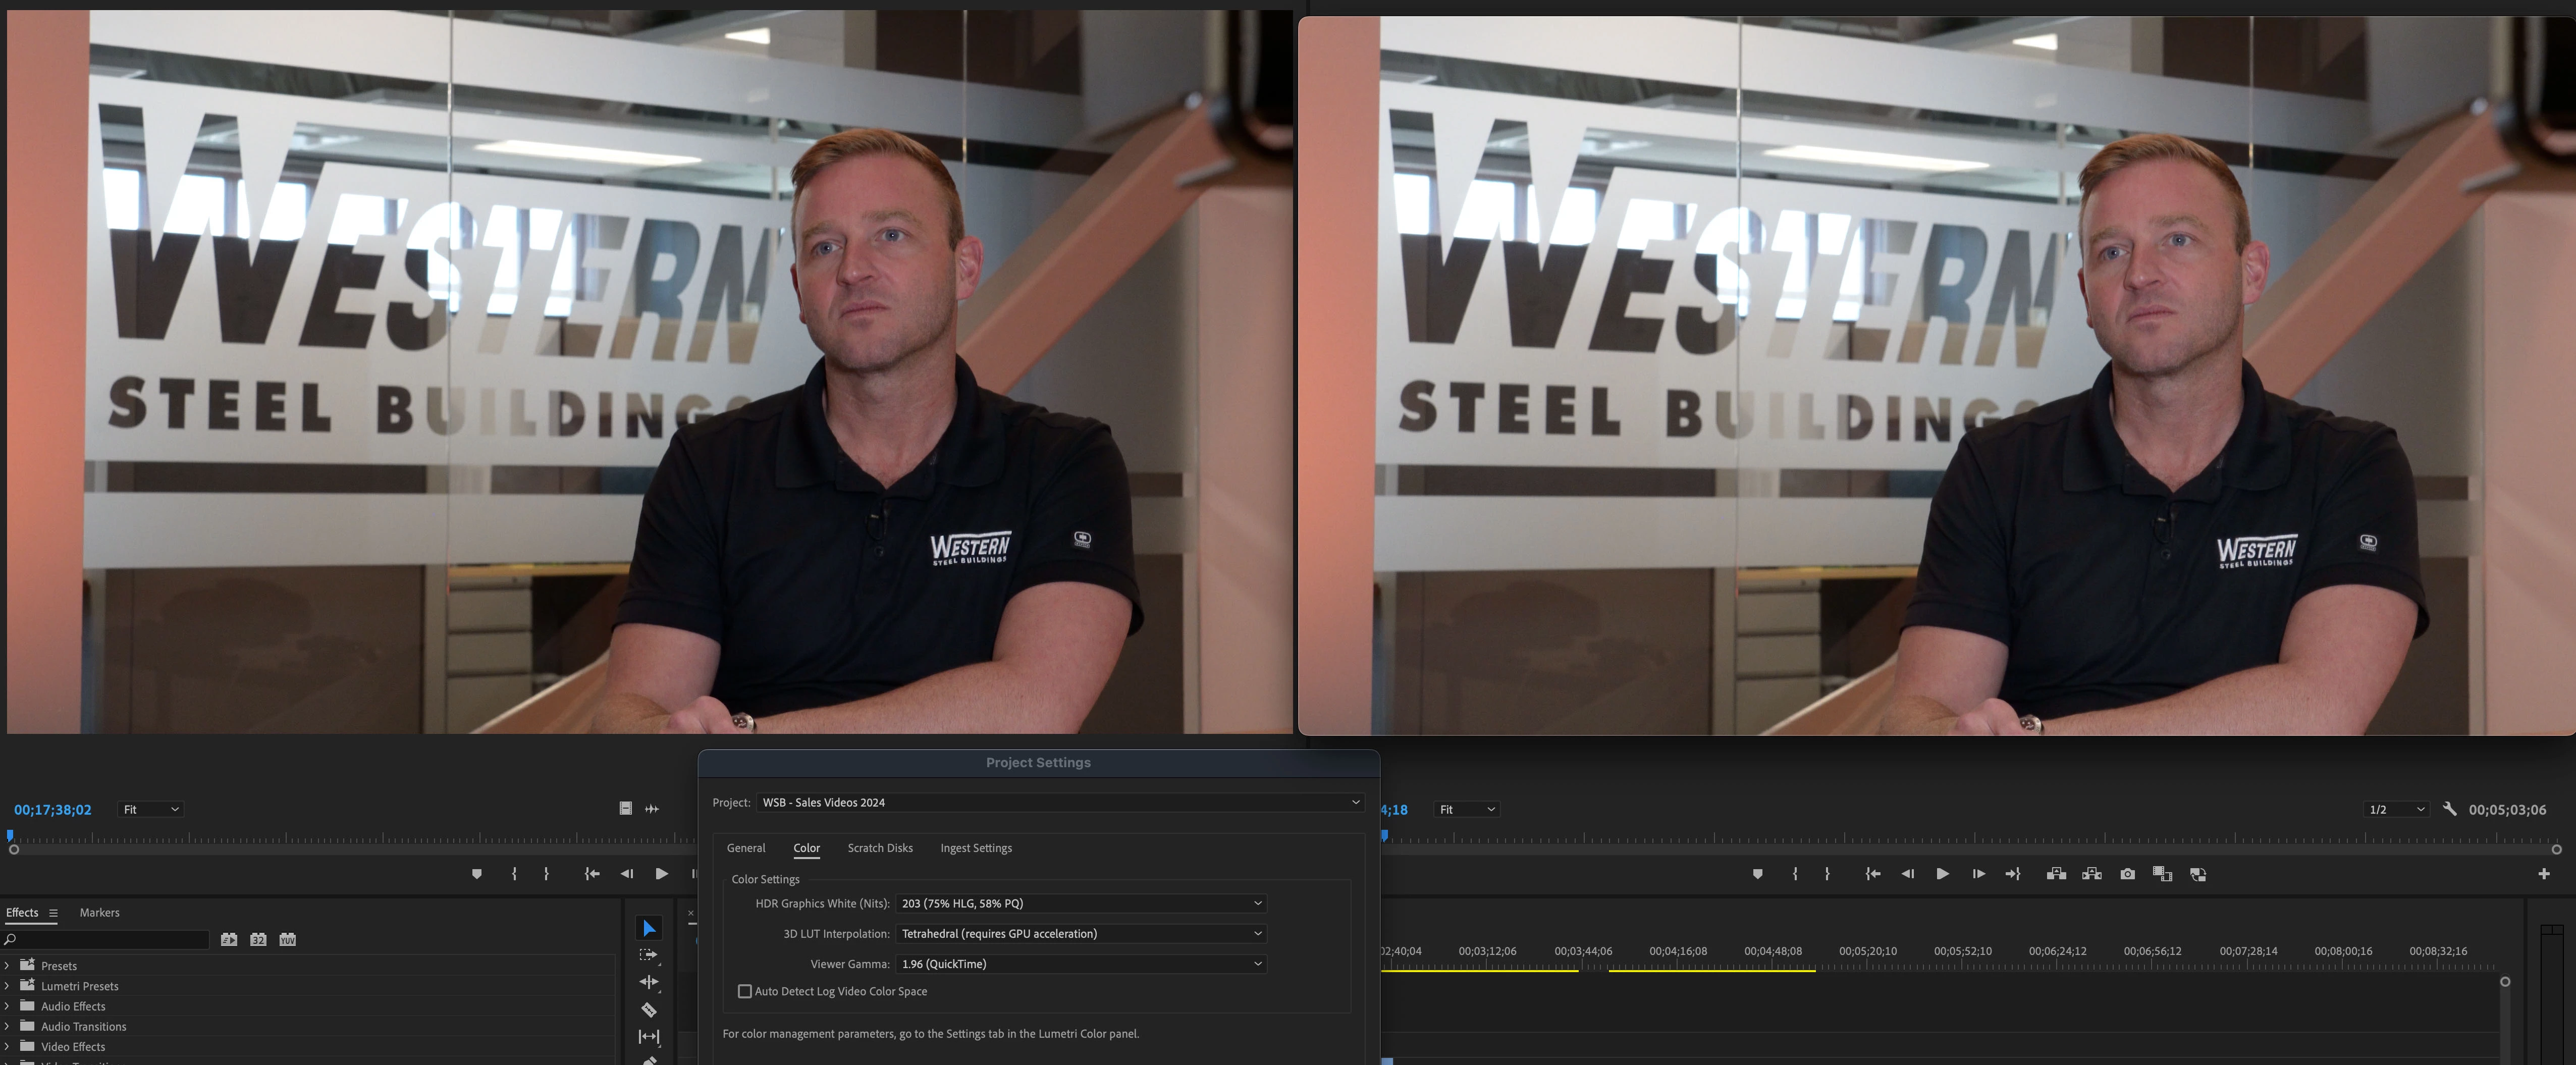
Task: Select the Razor tool in the toolbar
Action: [648, 1010]
